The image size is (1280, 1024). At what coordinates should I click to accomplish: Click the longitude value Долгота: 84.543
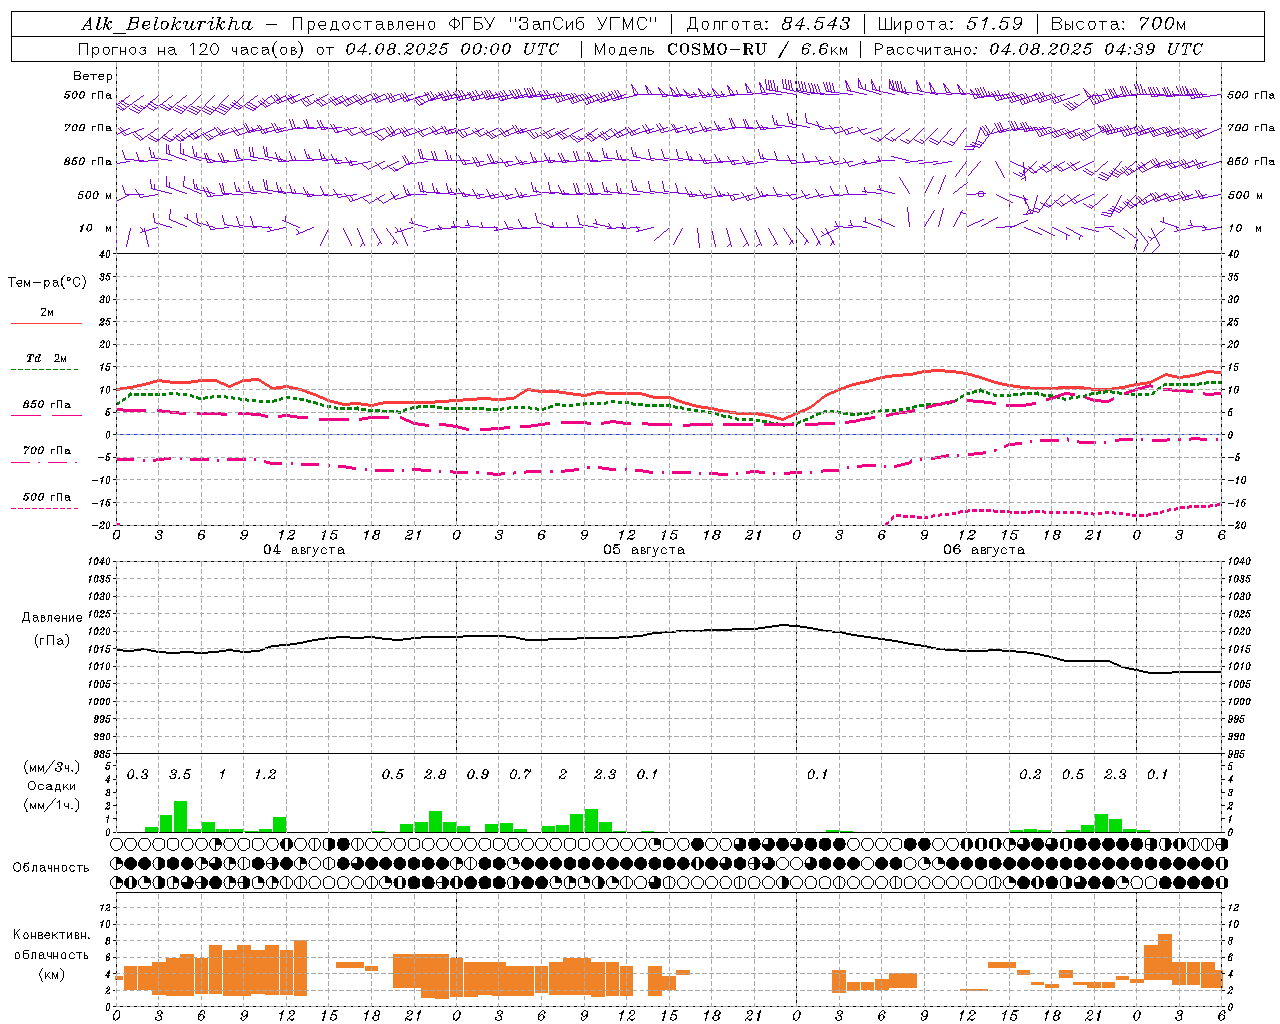click(x=770, y=24)
